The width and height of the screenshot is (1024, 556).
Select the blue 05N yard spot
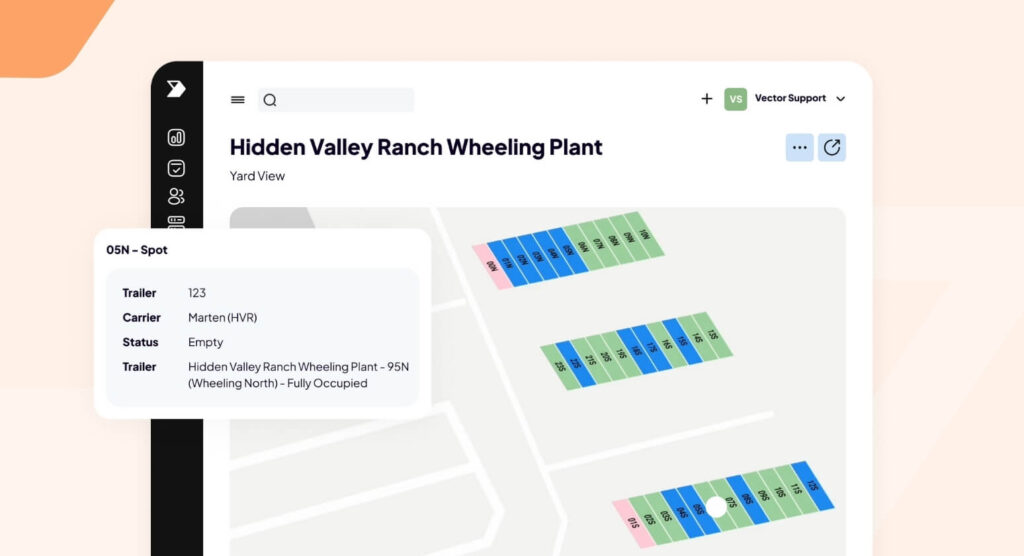pos(569,249)
